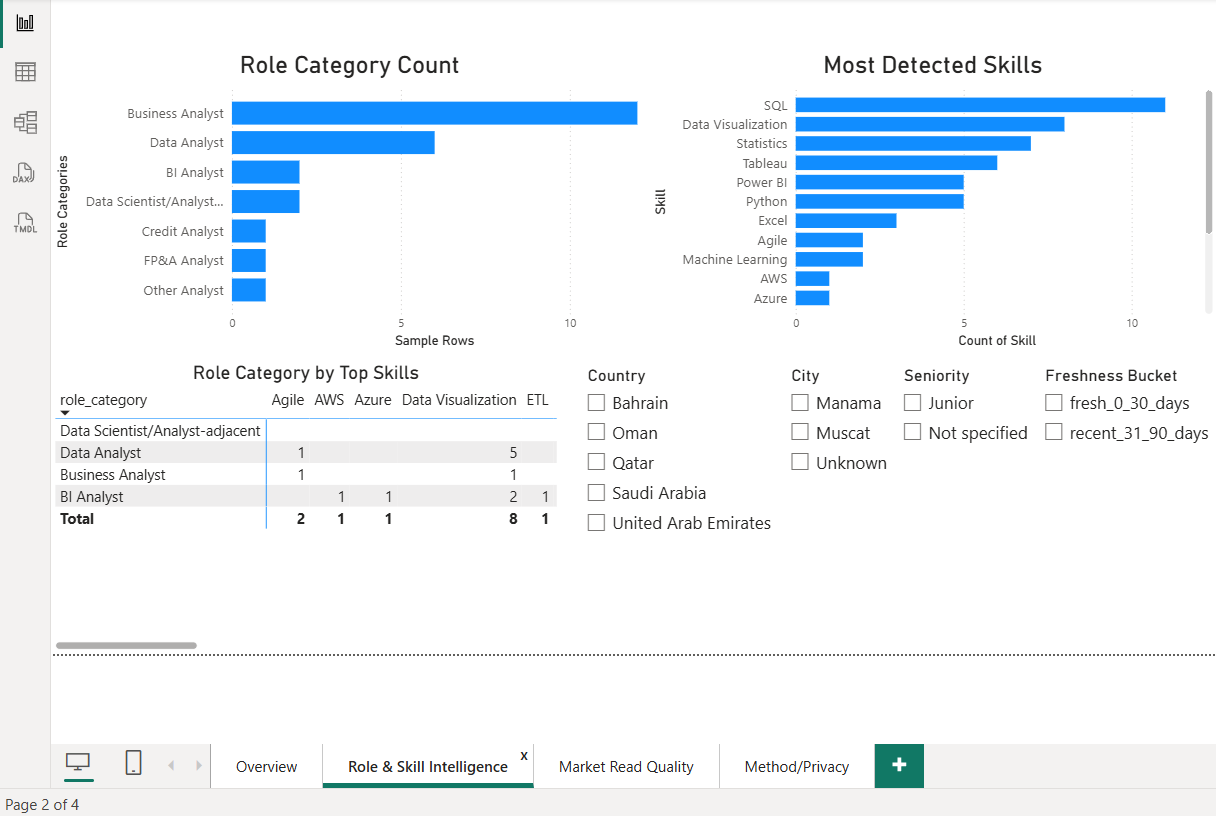
Task: Click the ETL column header
Action: coord(538,400)
